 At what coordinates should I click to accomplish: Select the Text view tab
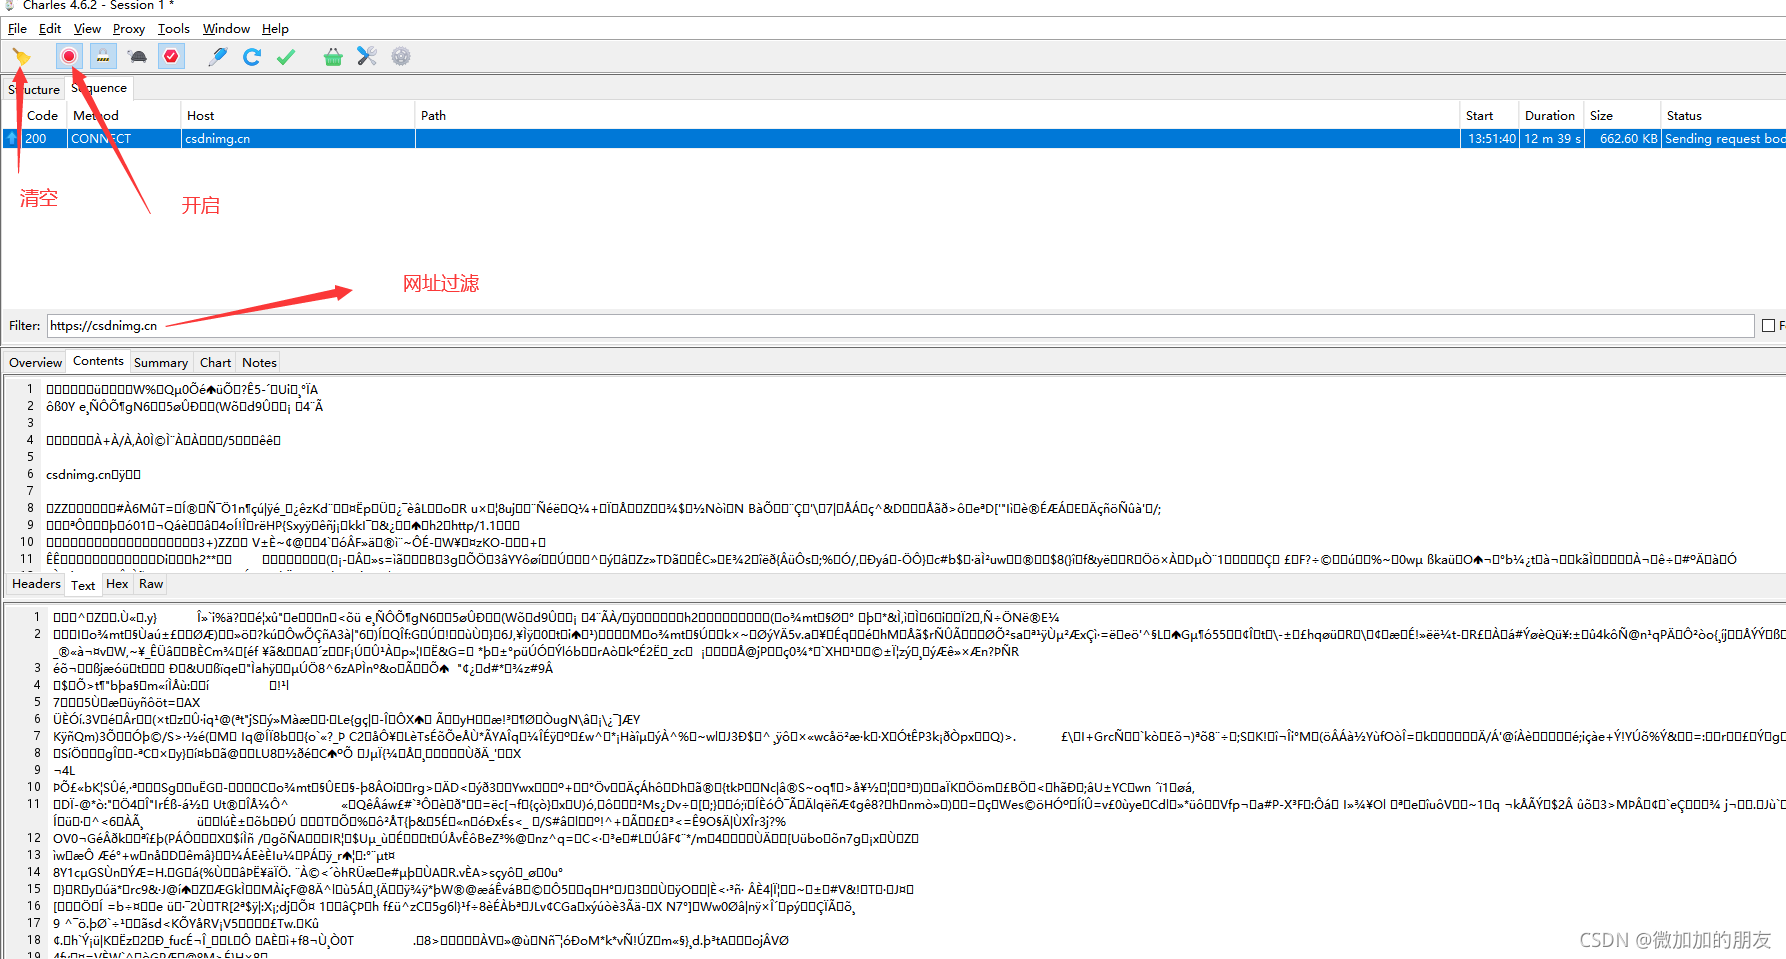click(x=83, y=585)
